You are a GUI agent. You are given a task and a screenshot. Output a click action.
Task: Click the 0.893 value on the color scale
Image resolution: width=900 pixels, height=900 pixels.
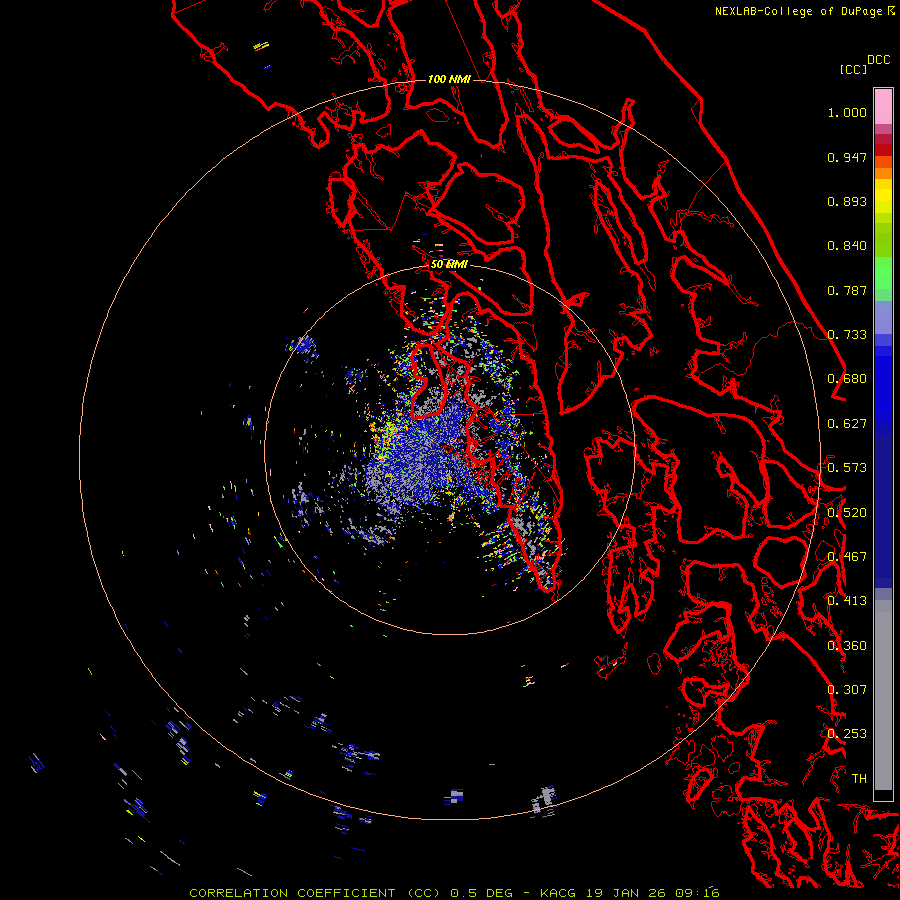click(x=847, y=201)
